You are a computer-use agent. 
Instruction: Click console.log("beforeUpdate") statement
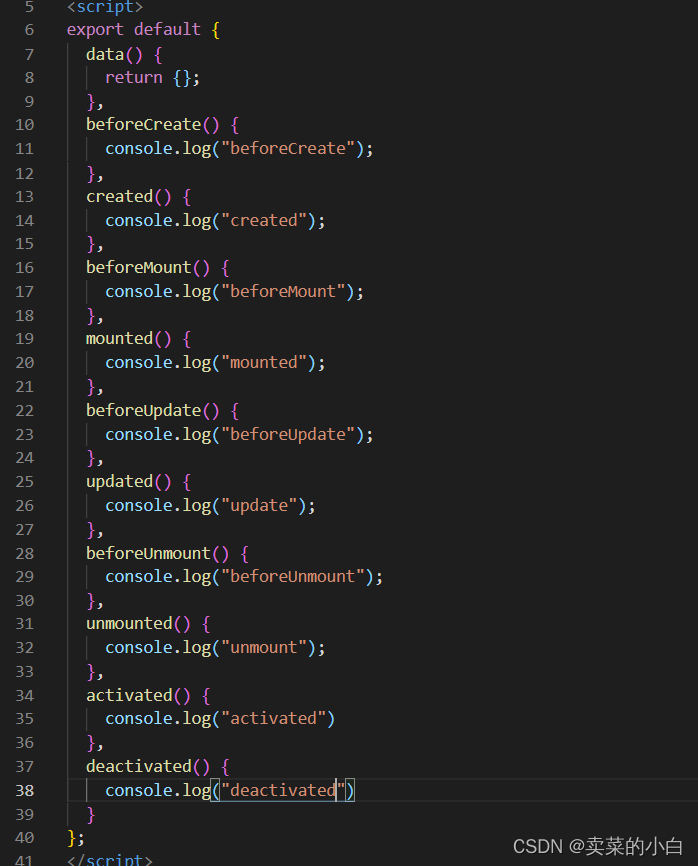tap(239, 435)
